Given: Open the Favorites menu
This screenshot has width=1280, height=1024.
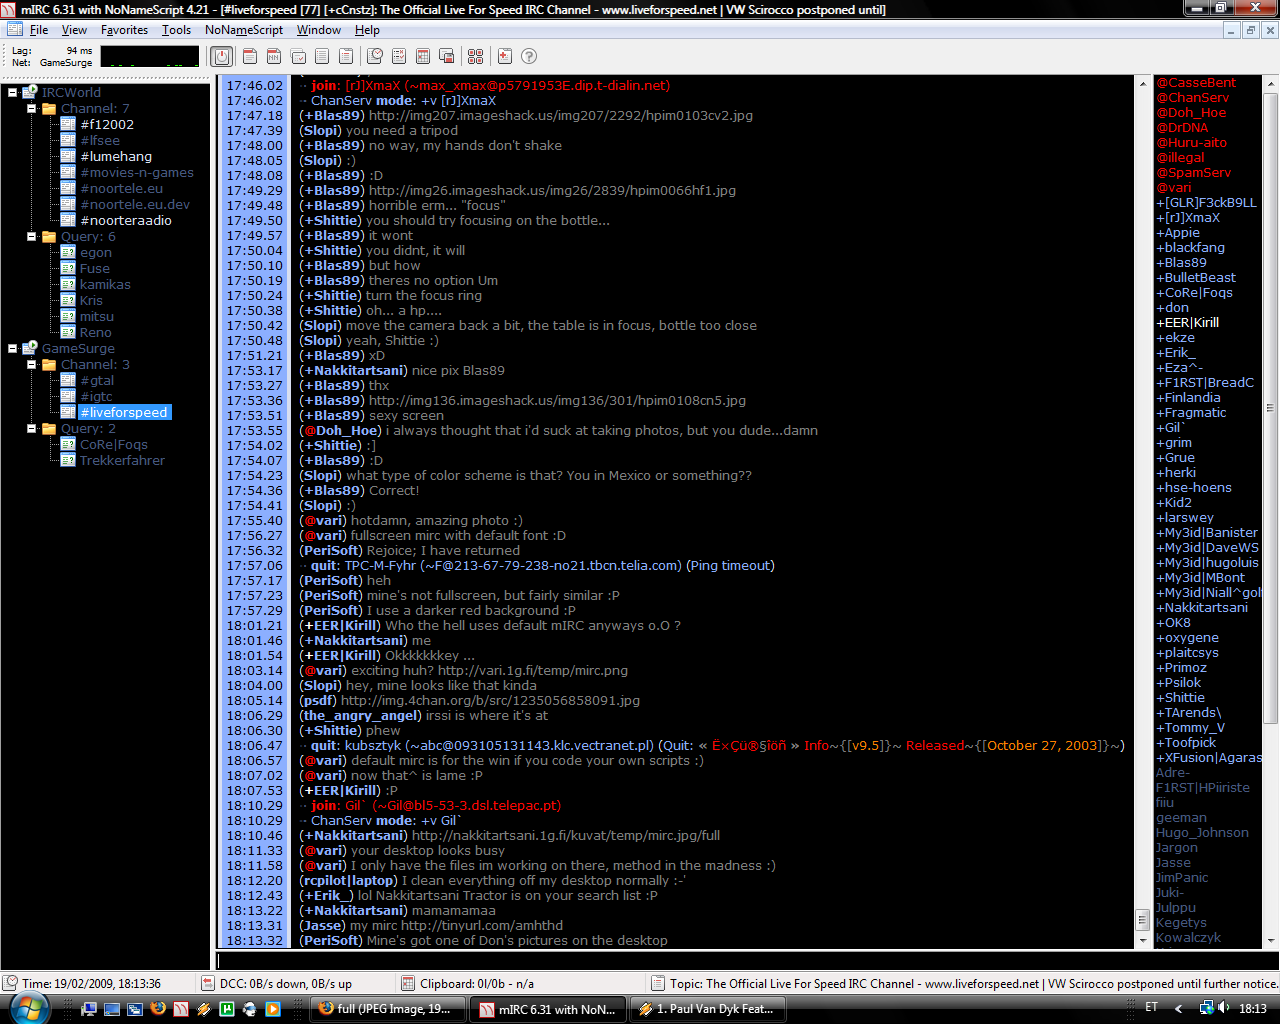Looking at the screenshot, I should tap(124, 30).
